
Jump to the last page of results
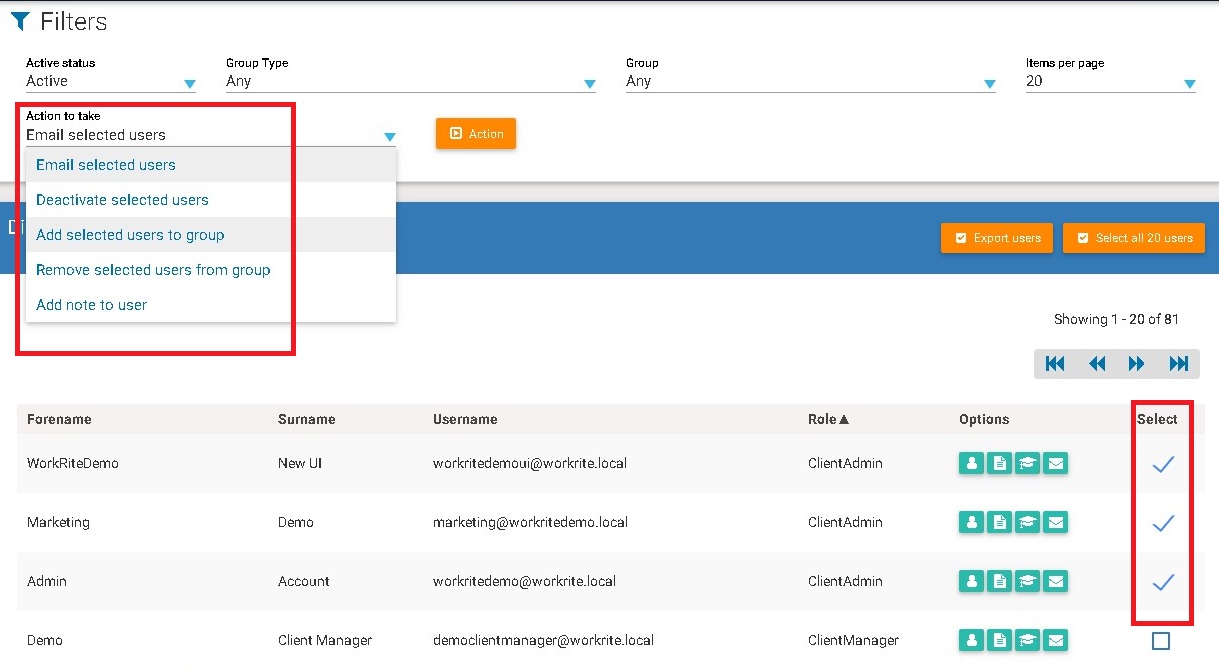click(x=1178, y=364)
